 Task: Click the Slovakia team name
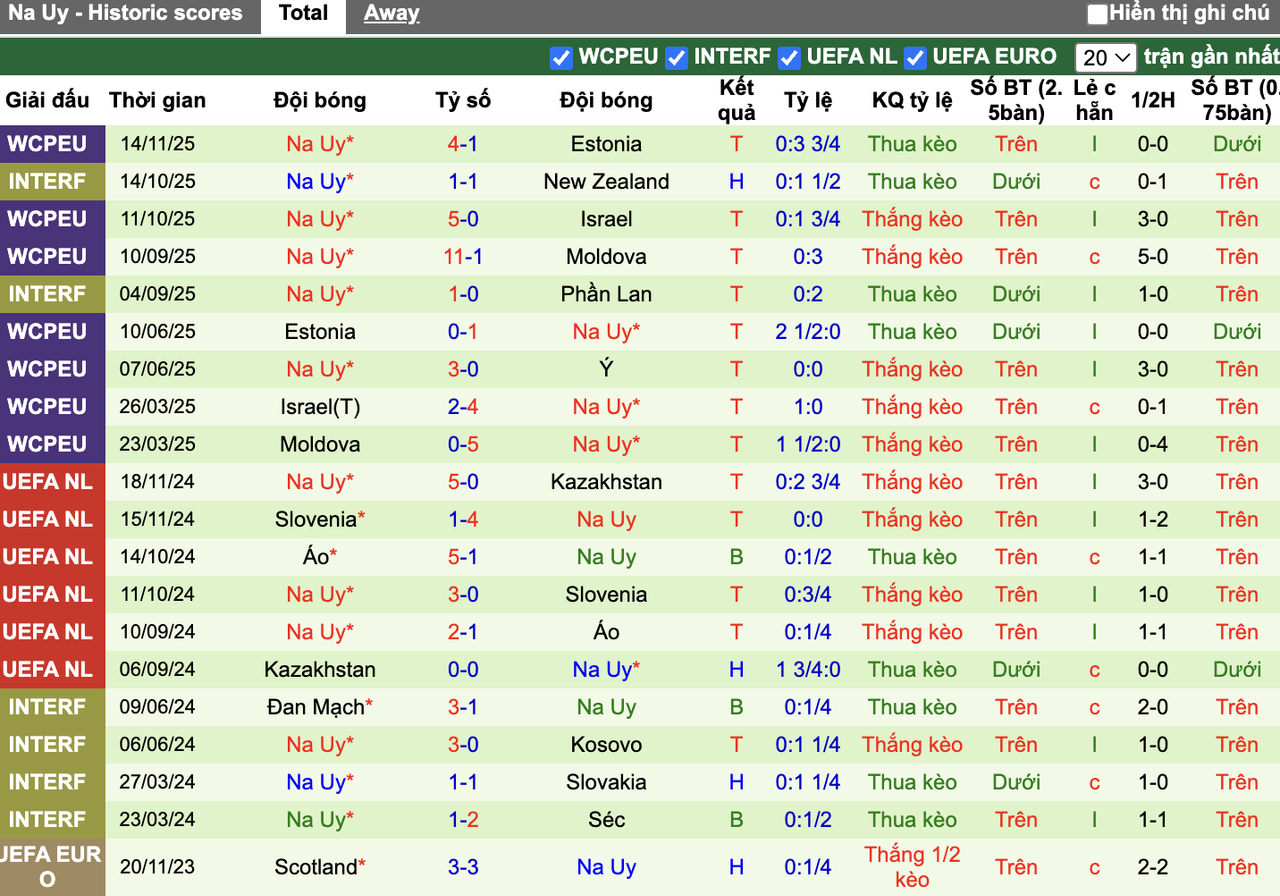coord(606,782)
